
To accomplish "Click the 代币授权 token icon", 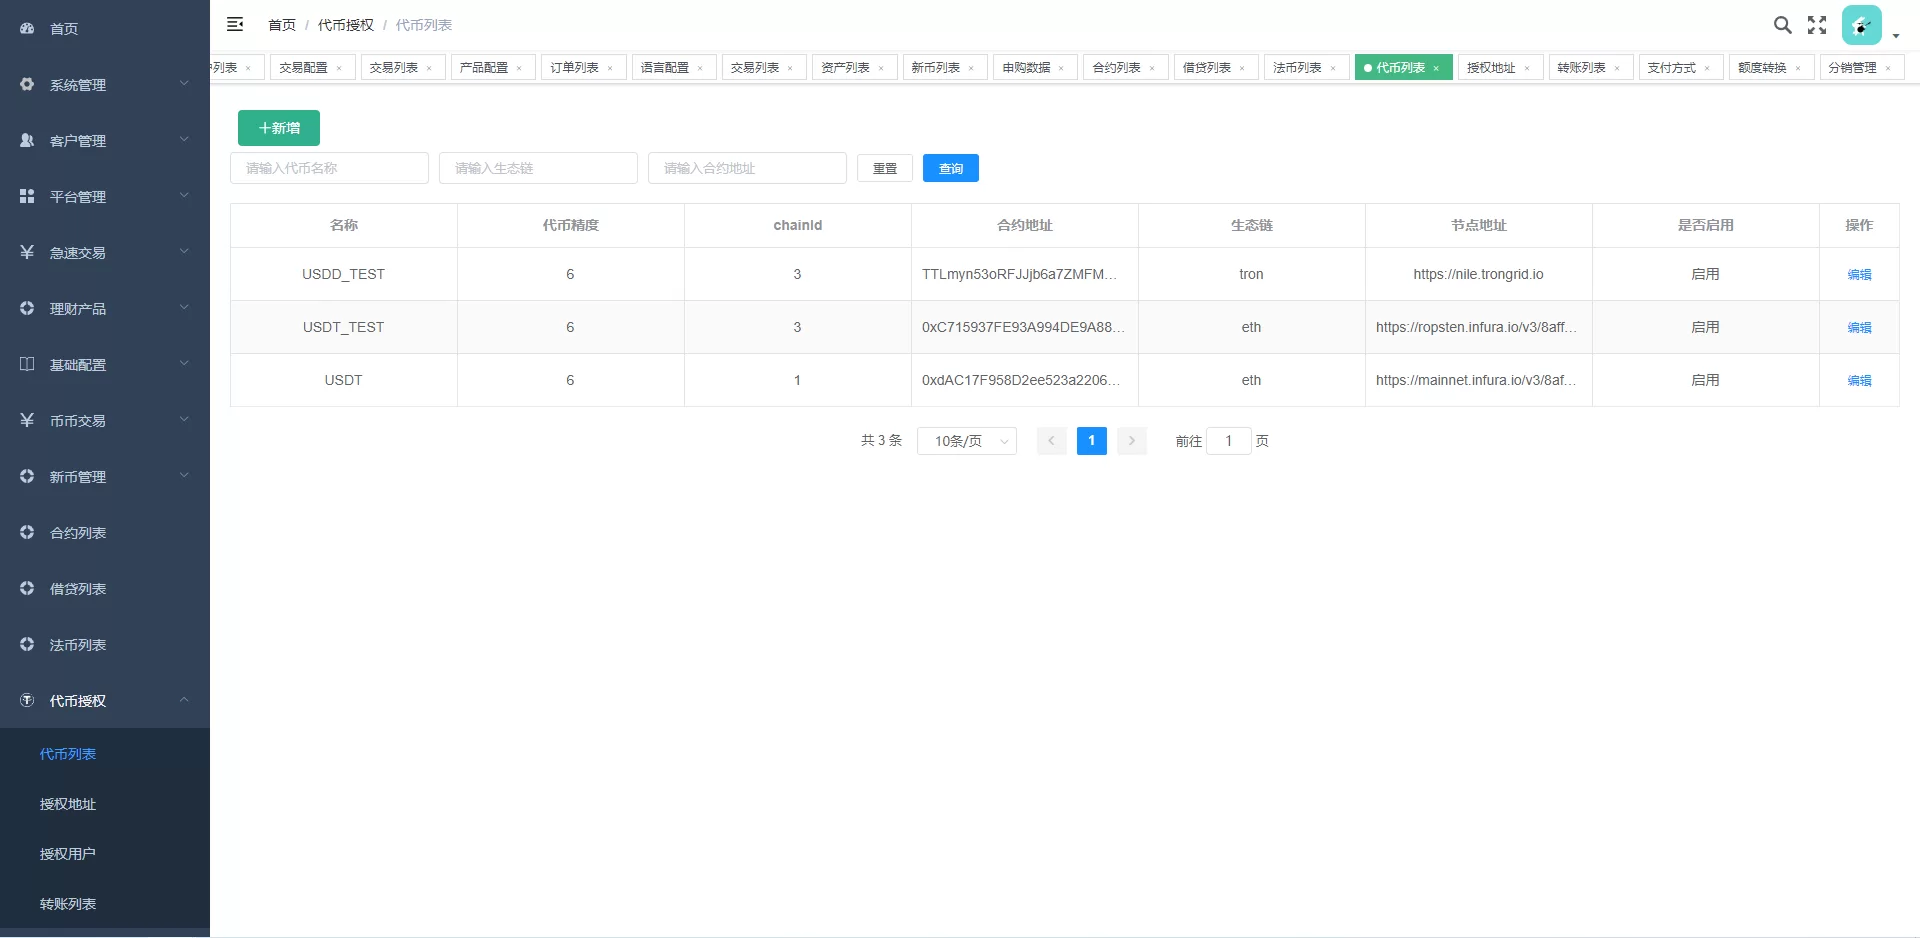I will [27, 700].
